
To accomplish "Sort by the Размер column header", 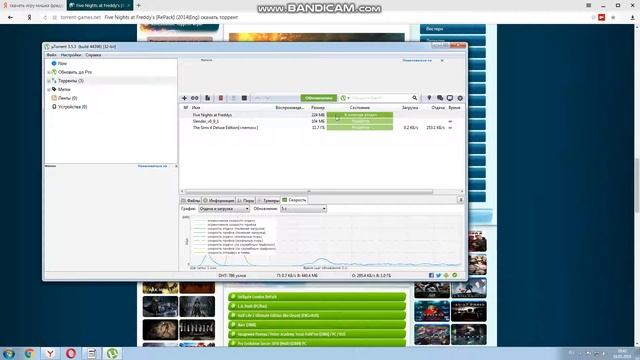I will (x=318, y=108).
